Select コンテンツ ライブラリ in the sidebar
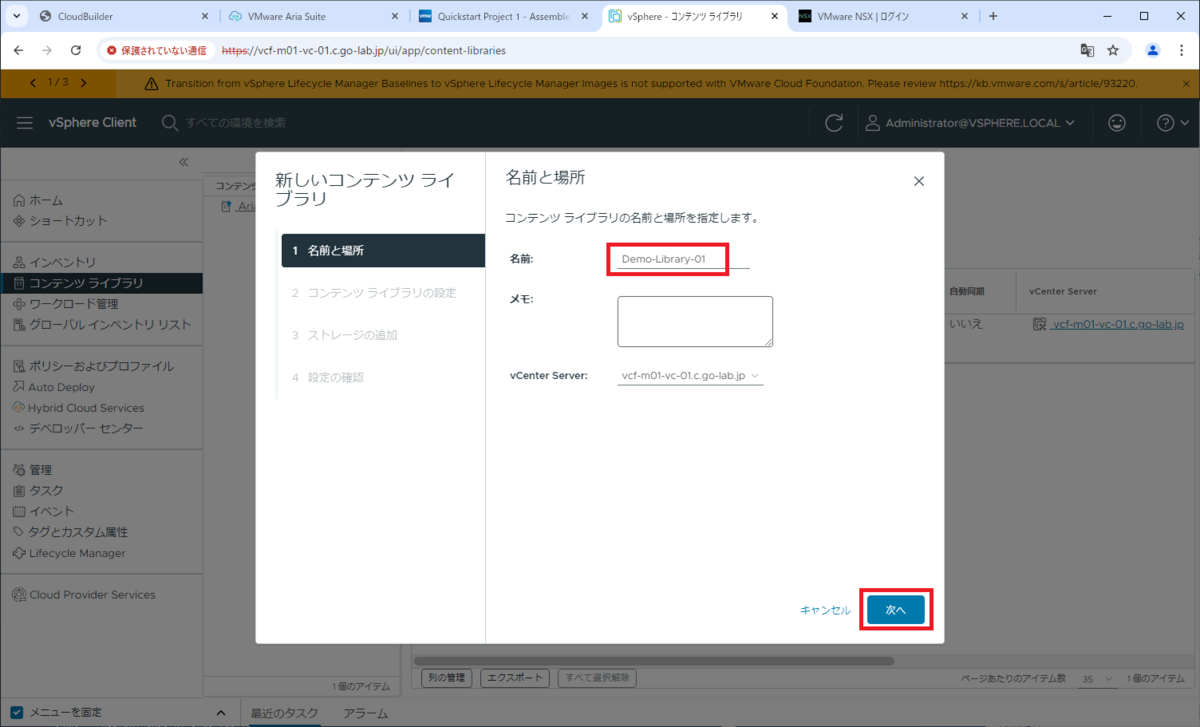The height and width of the screenshot is (727, 1200). point(101,283)
